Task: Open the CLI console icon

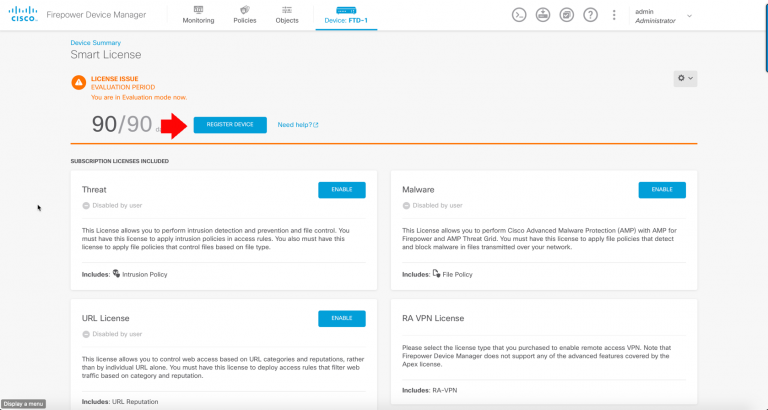Action: (x=519, y=15)
